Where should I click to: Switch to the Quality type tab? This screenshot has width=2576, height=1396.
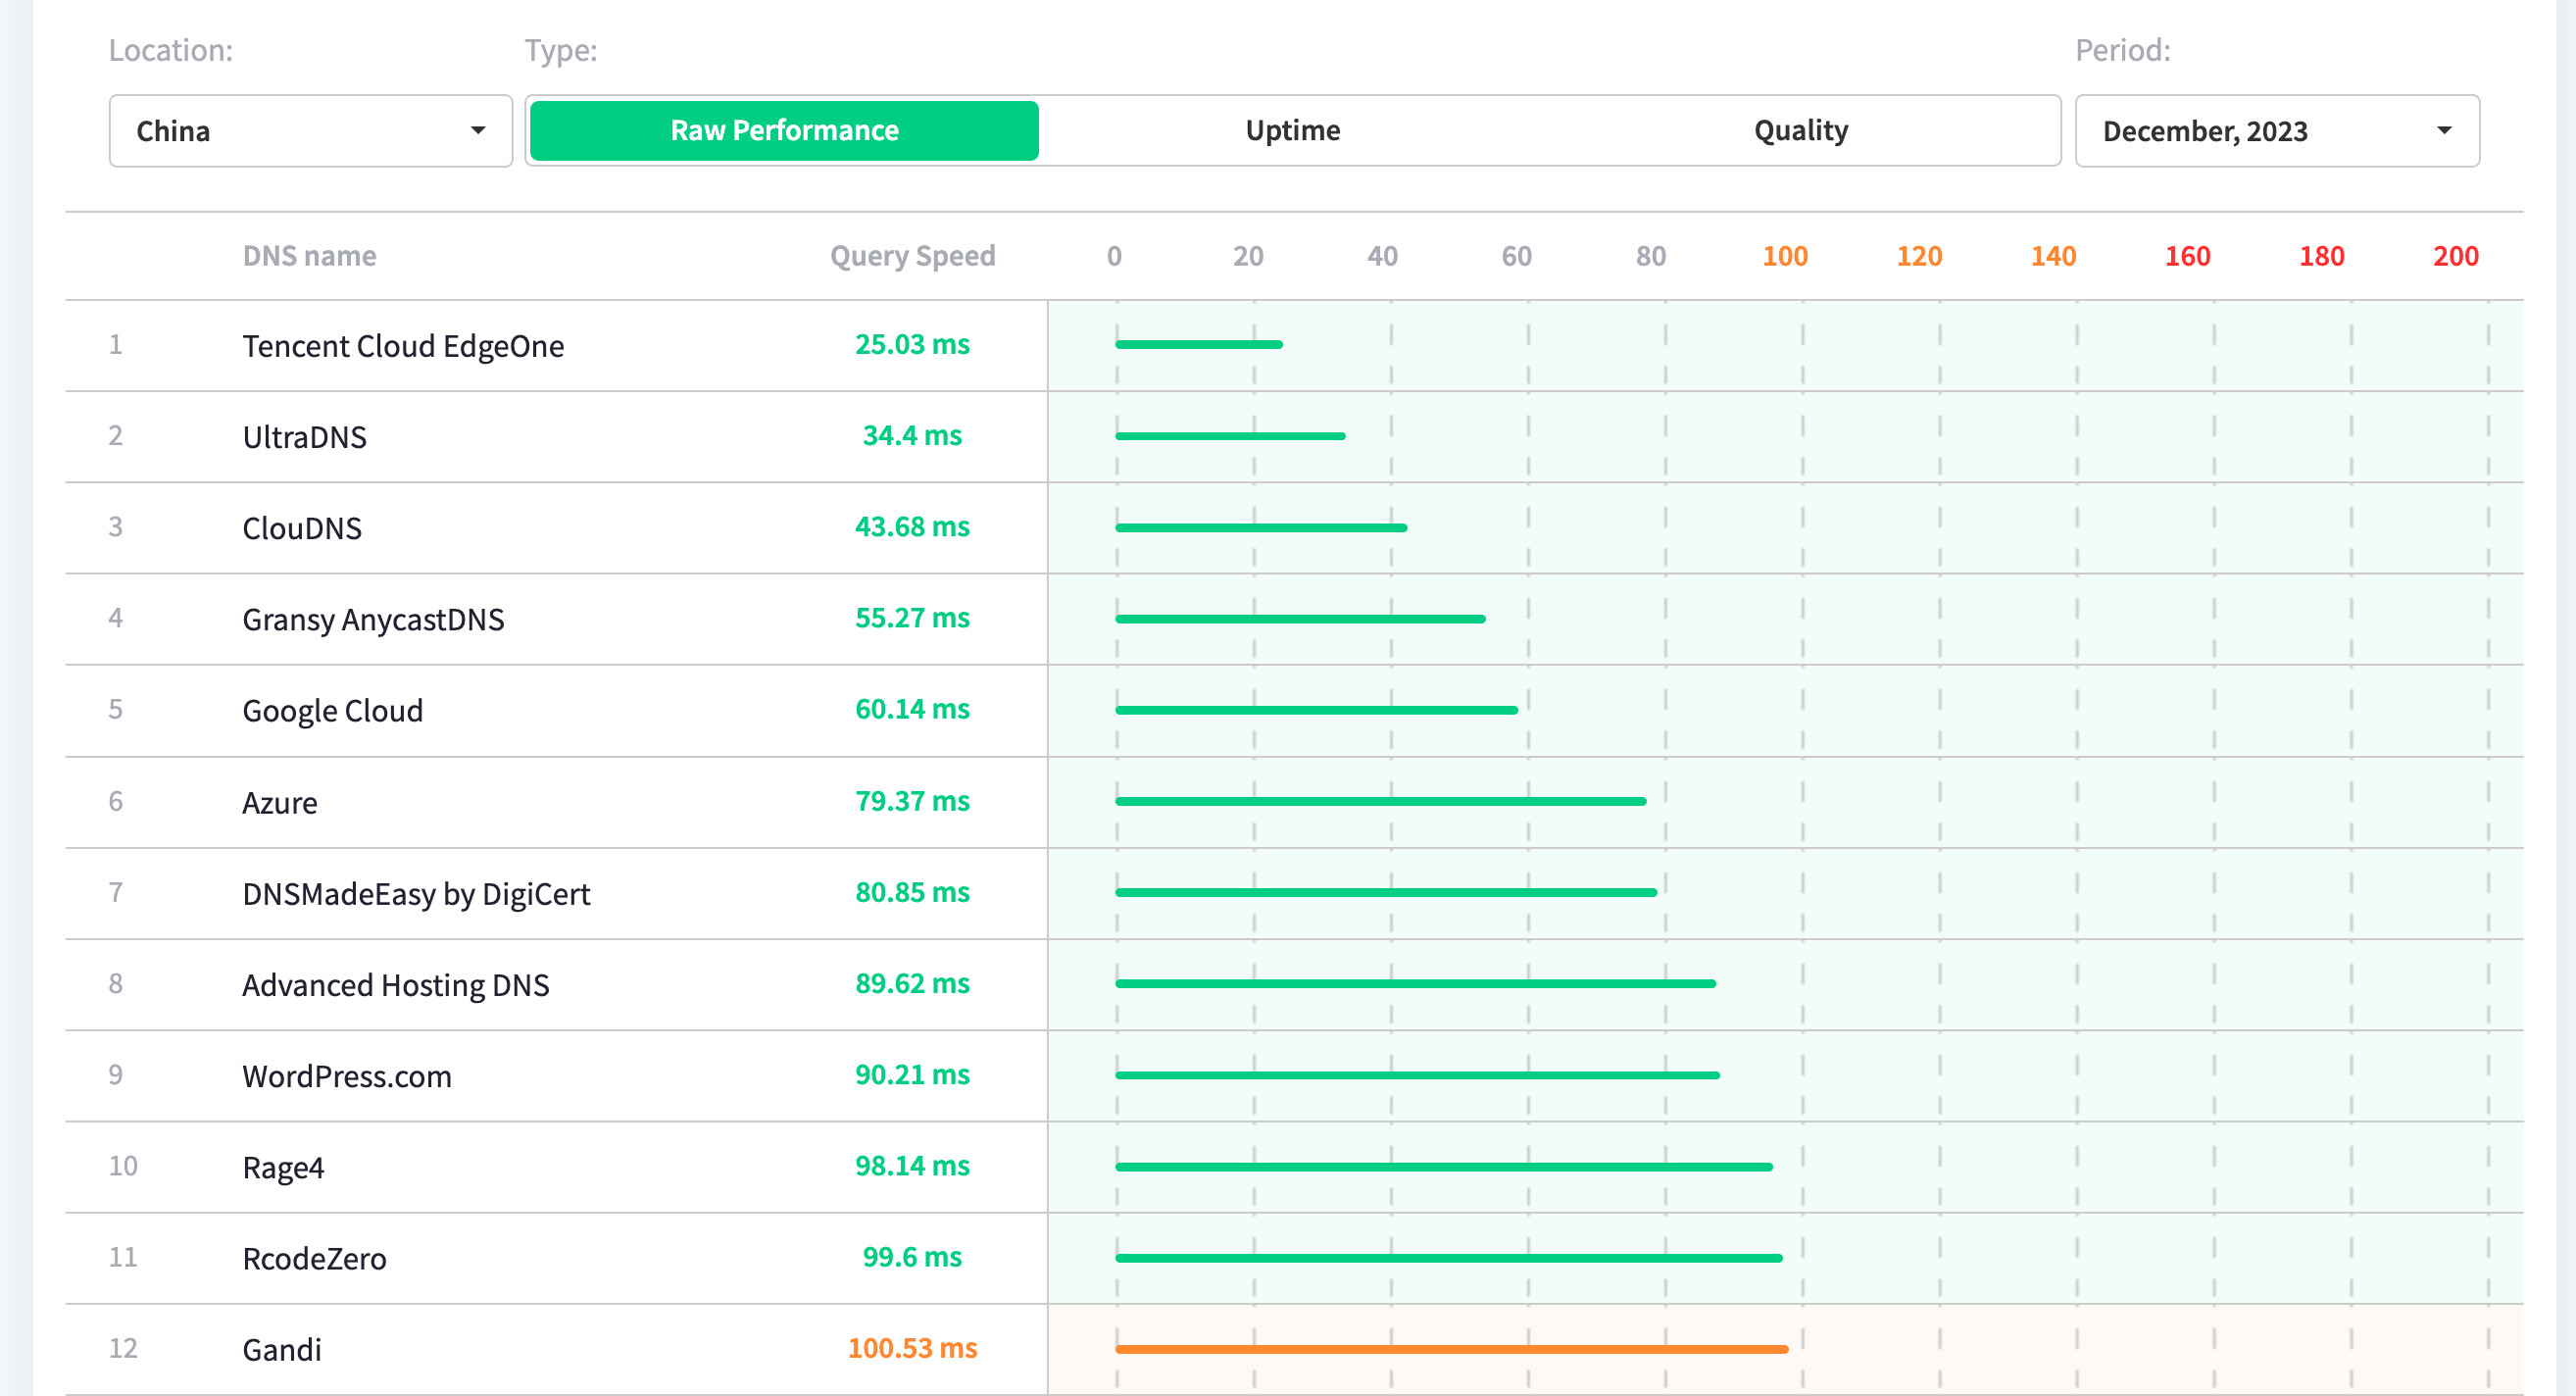tap(1800, 131)
